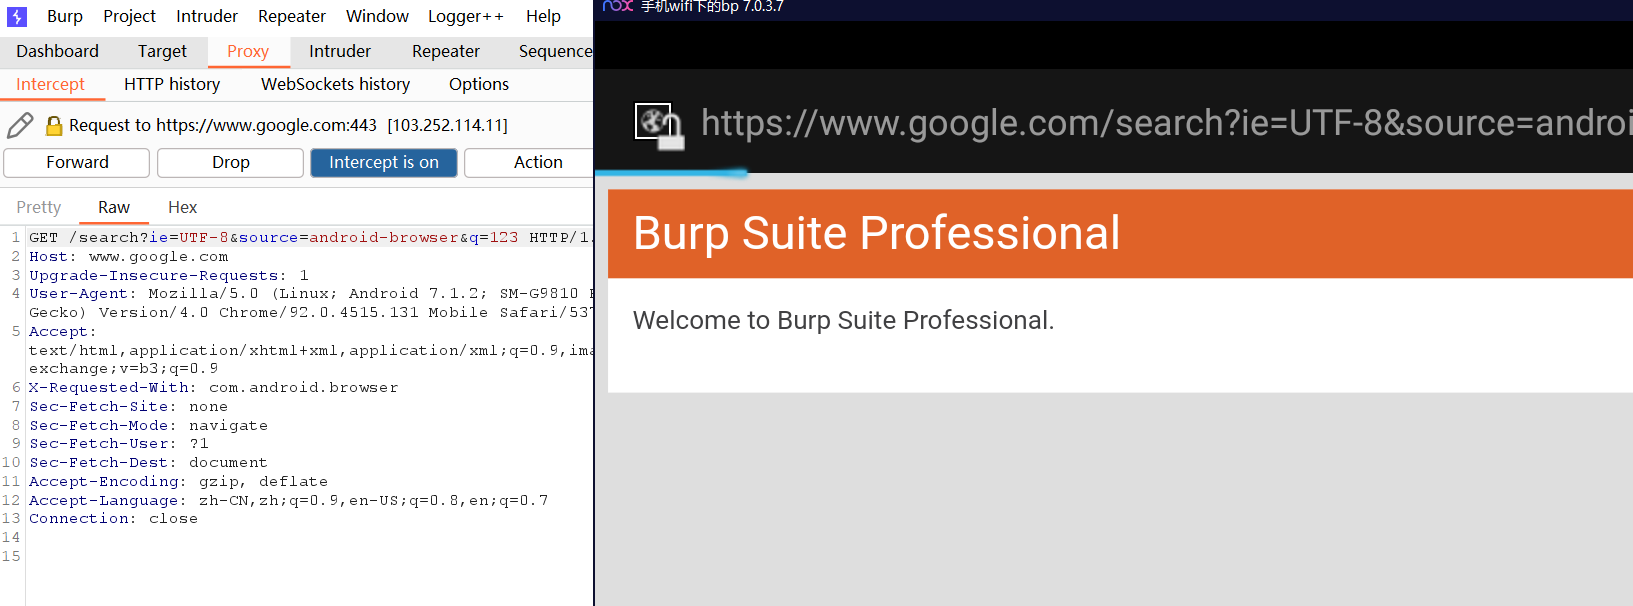Switch to the Sequencer tab

coord(555,52)
